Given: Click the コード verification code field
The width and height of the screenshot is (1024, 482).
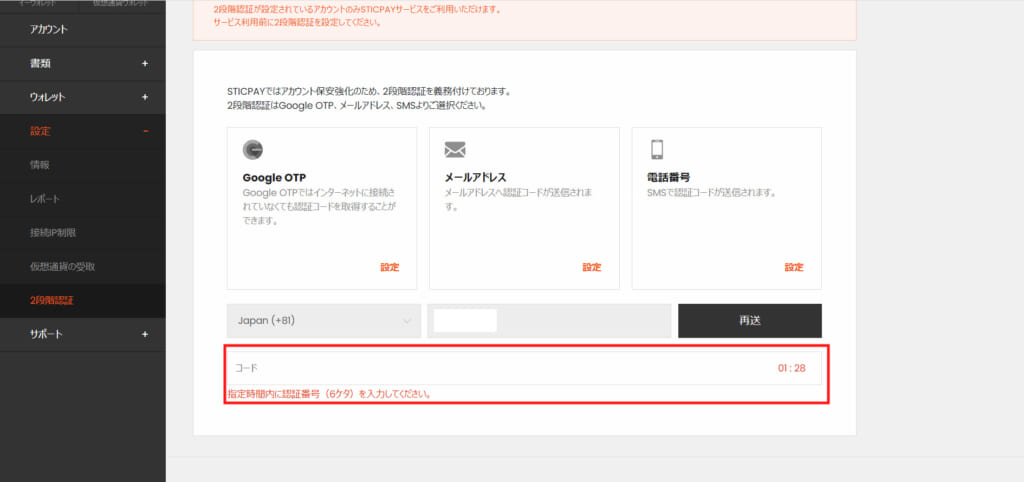Looking at the screenshot, I should point(524,368).
